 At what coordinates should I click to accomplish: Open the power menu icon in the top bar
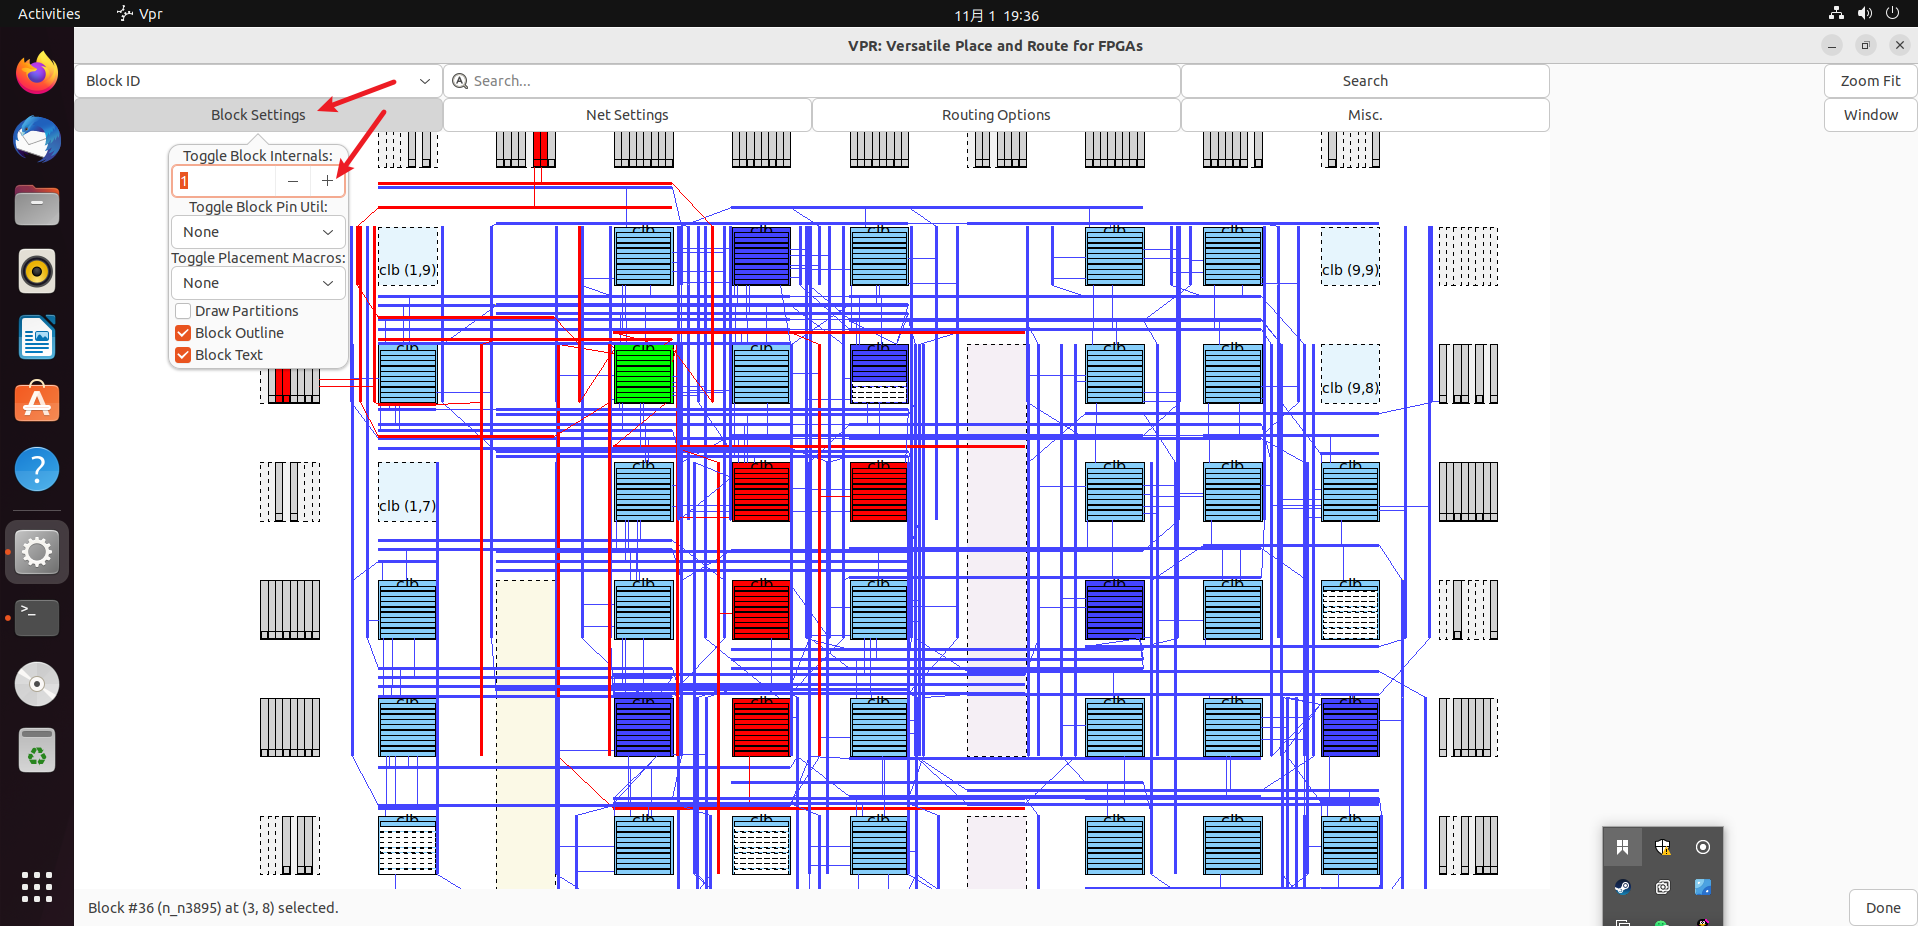pyautogui.click(x=1892, y=14)
